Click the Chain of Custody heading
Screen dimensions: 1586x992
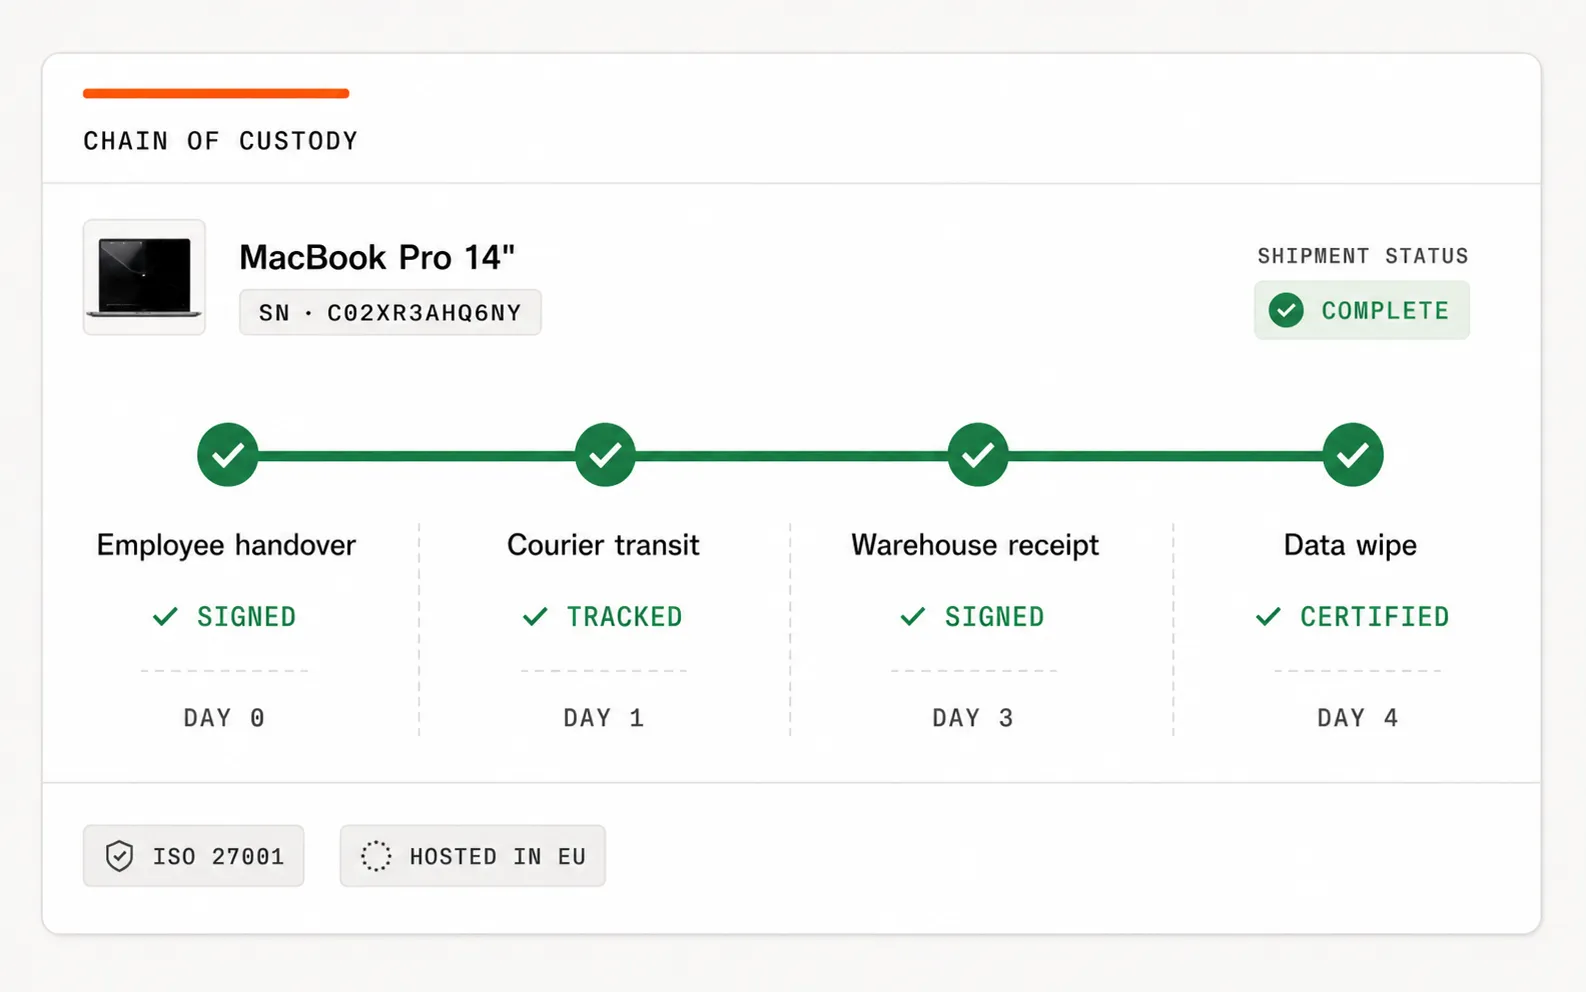(x=220, y=141)
